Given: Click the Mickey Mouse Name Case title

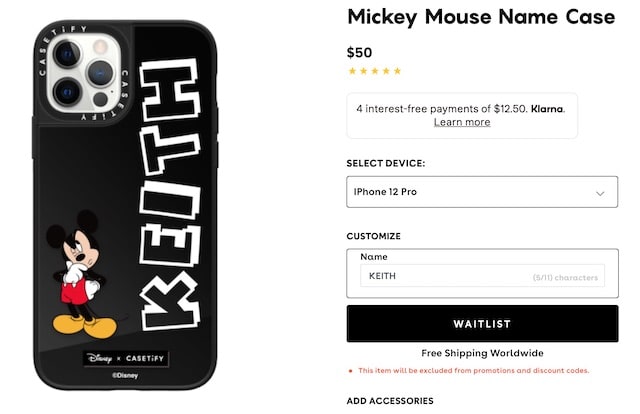Looking at the screenshot, I should 481,18.
